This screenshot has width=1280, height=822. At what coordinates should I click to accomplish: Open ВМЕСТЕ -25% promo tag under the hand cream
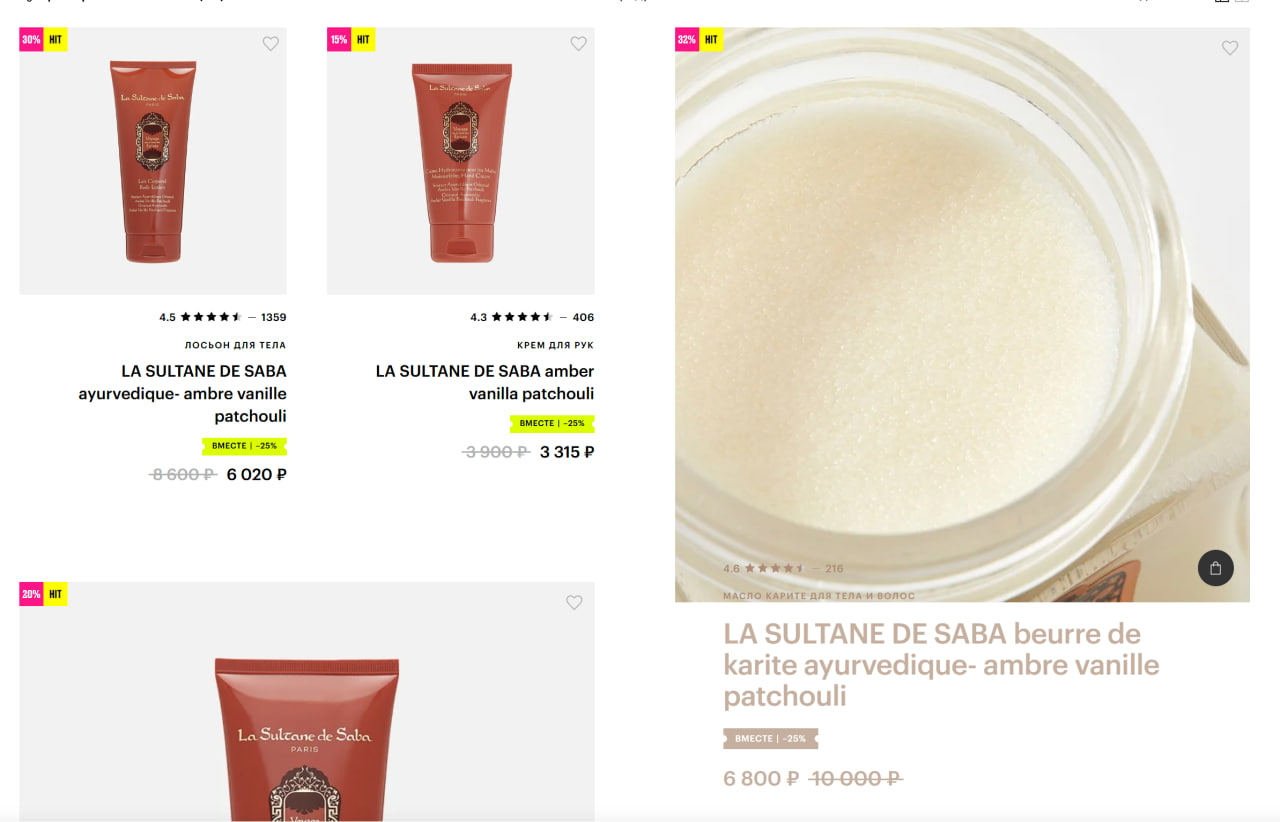(x=552, y=423)
